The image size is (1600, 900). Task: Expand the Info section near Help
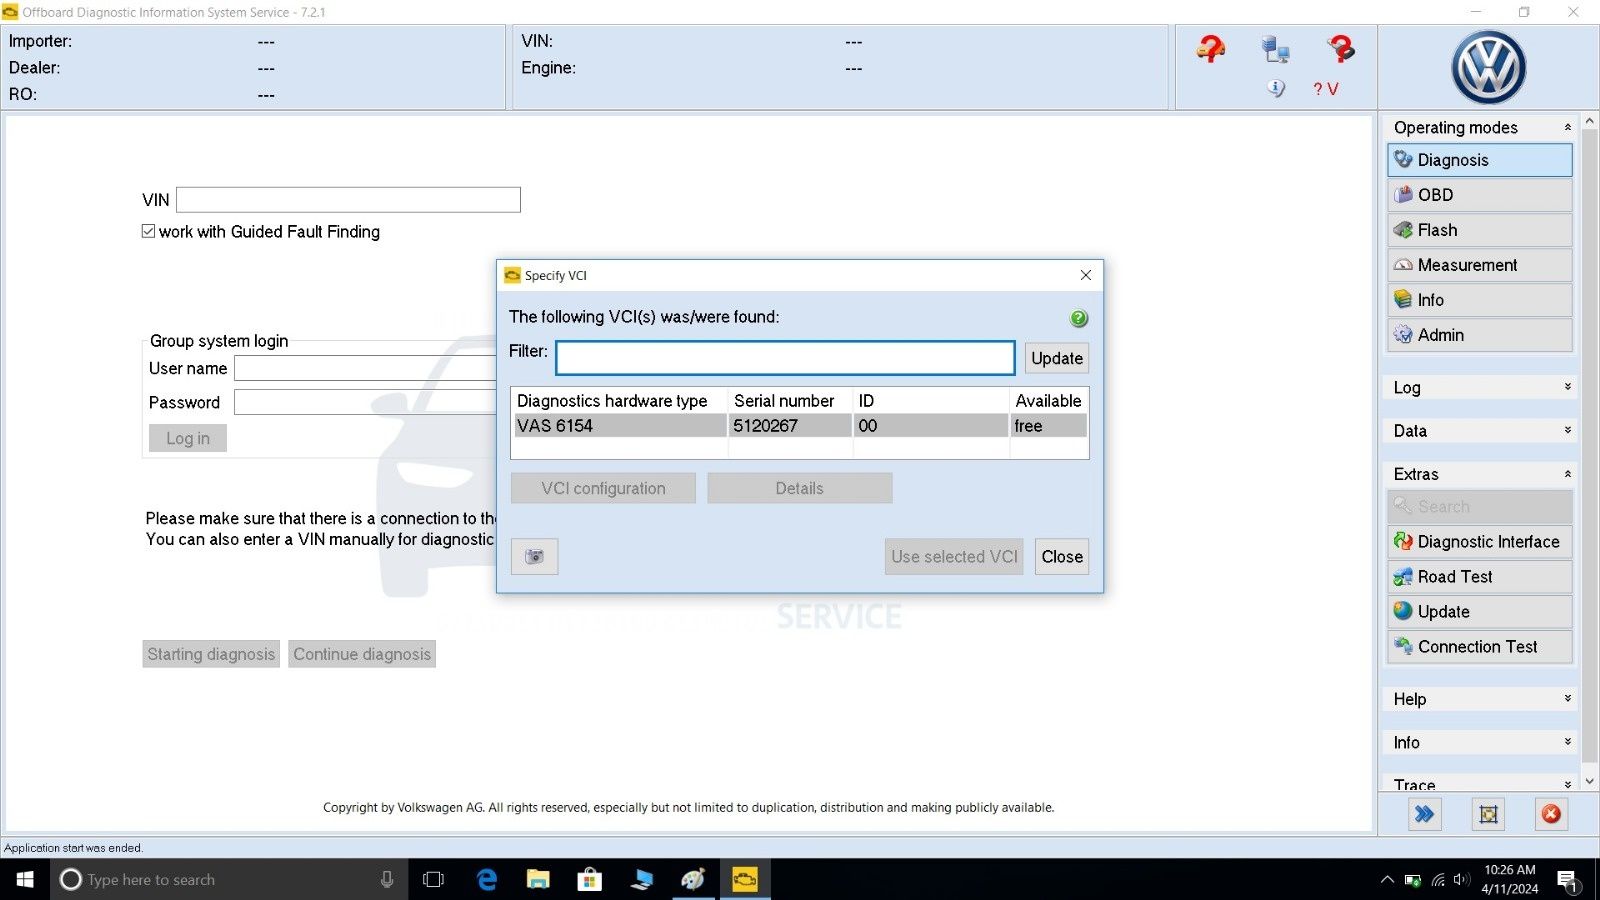click(1567, 742)
